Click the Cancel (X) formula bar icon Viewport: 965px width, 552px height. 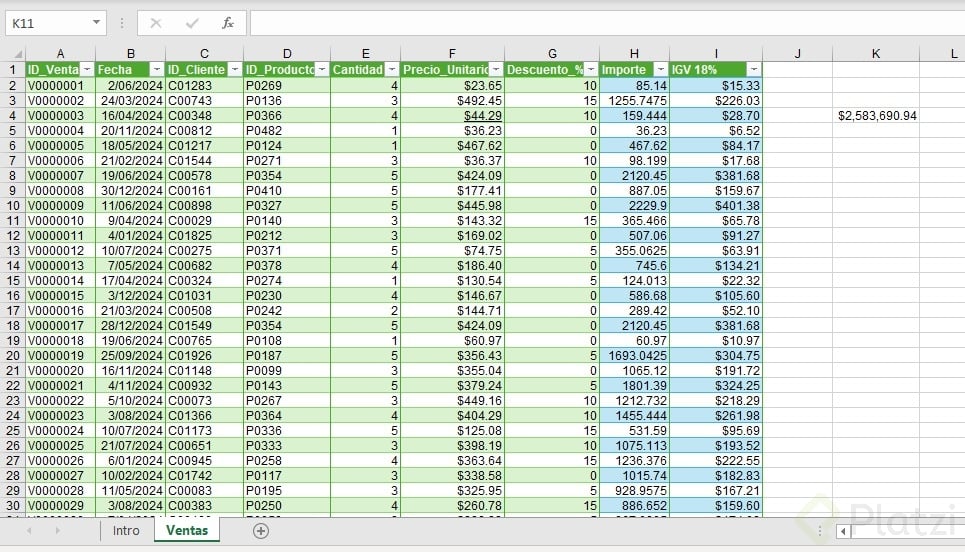[x=156, y=23]
